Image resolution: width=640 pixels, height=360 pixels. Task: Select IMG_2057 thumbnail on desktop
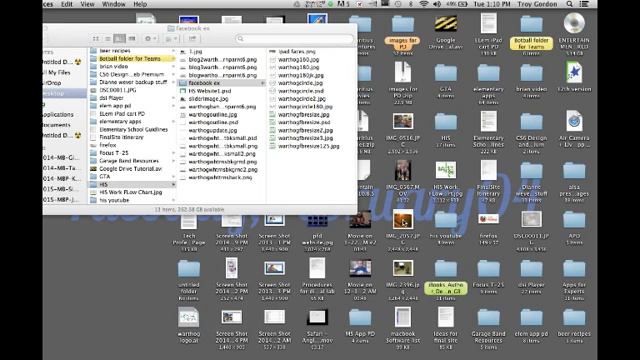pos(403,219)
